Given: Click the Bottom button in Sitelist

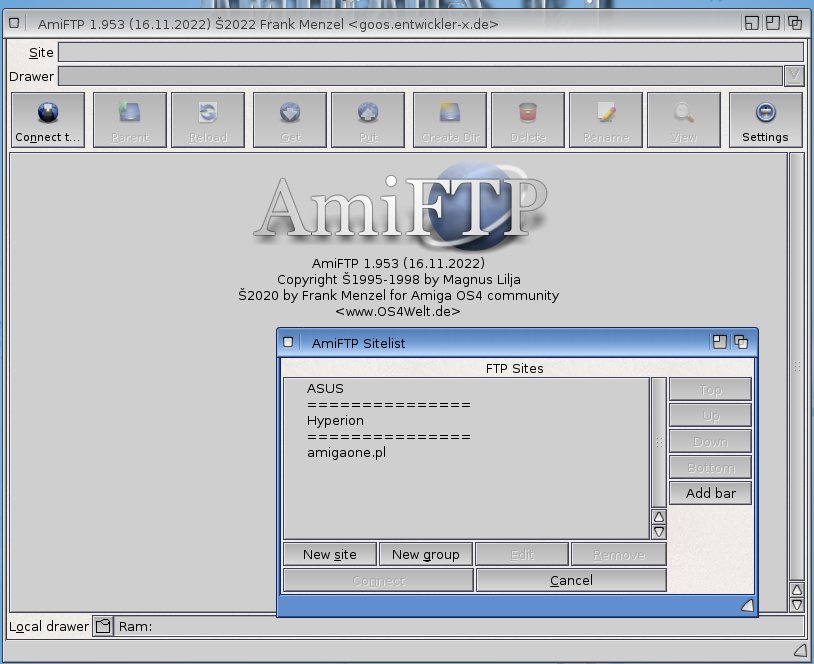Looking at the screenshot, I should [711, 467].
